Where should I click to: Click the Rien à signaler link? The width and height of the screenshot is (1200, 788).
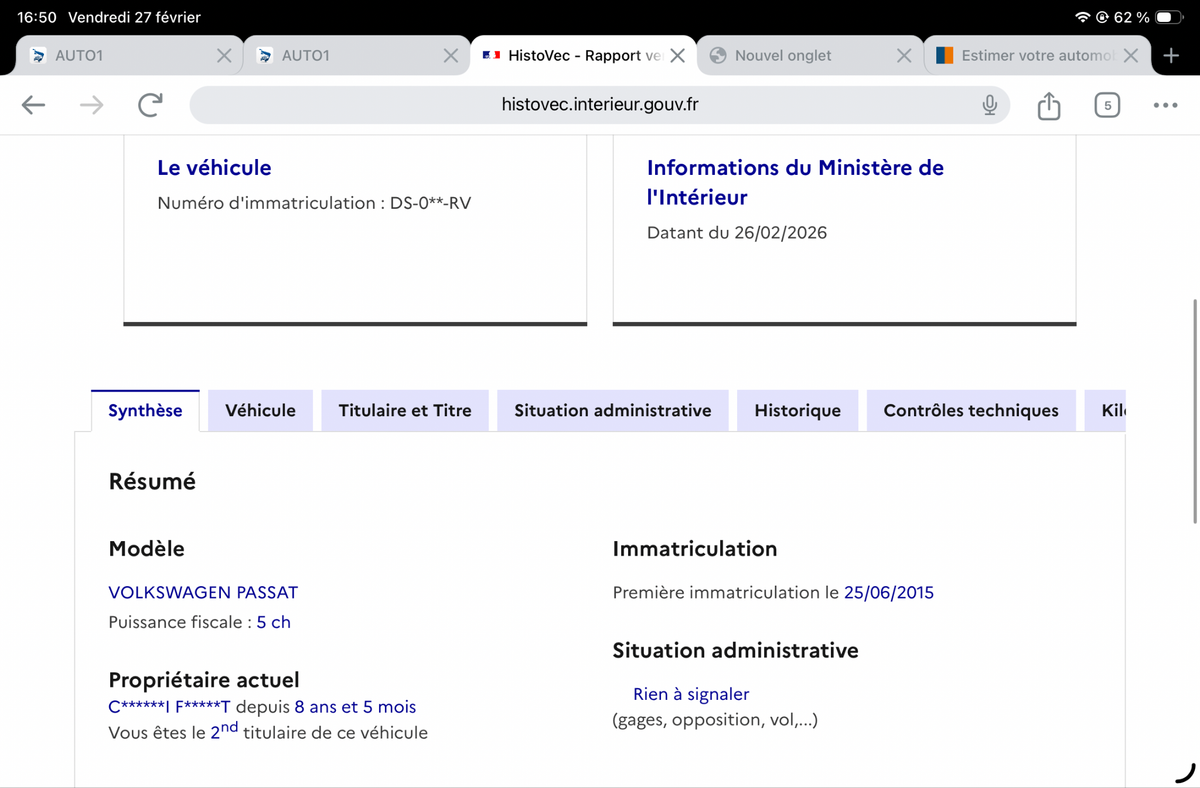[x=690, y=694]
